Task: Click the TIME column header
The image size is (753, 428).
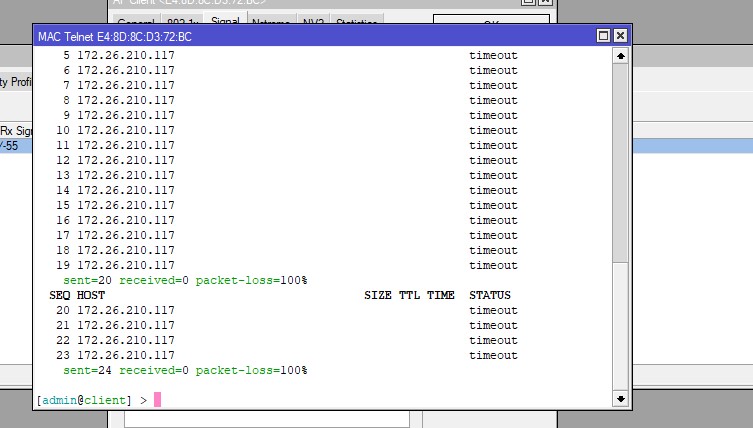Action: coord(441,295)
